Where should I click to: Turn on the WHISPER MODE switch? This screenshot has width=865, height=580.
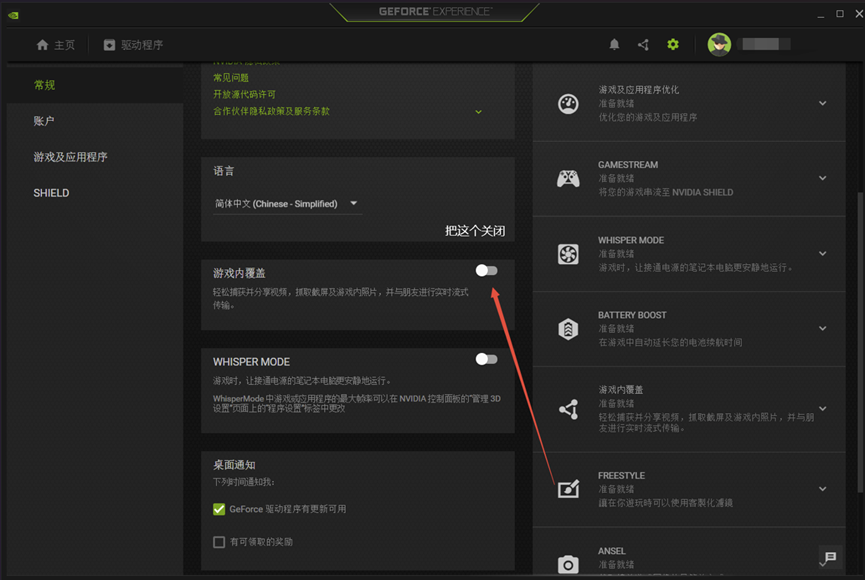click(x=487, y=359)
